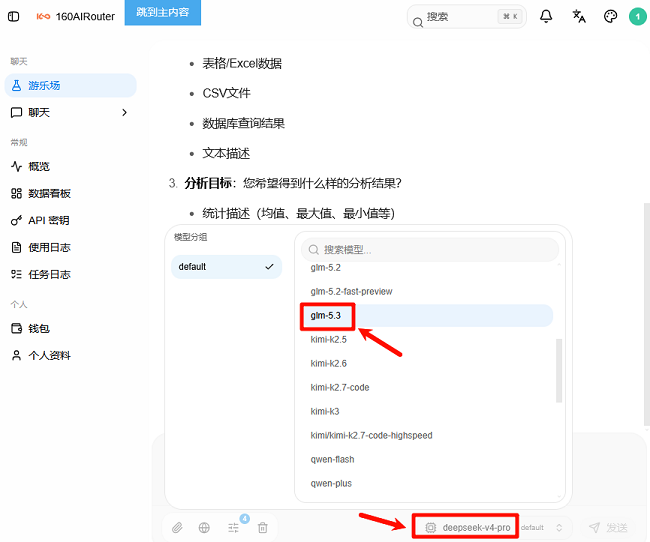The image size is (650, 542).
Task: Click the page vertical scrollbar
Action: [x=647, y=314]
